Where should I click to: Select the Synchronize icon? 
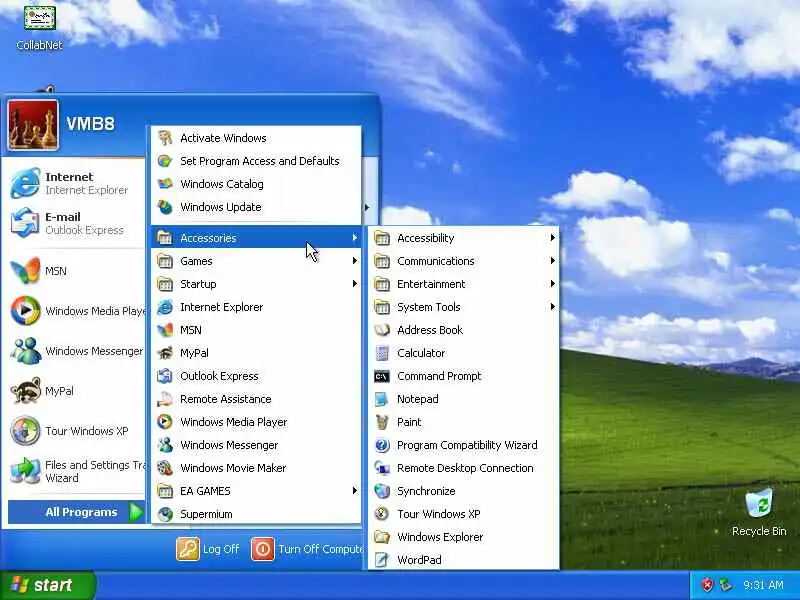coord(382,491)
